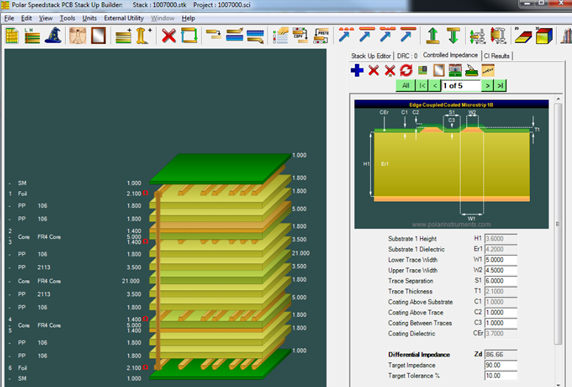This screenshot has width=572, height=387.
Task: Click the Coating Between Traces C3 field
Action: click(x=500, y=324)
